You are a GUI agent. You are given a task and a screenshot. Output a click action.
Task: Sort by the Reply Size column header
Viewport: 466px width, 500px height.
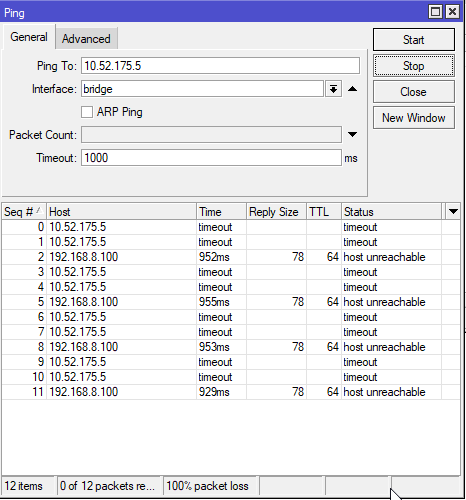click(x=276, y=212)
